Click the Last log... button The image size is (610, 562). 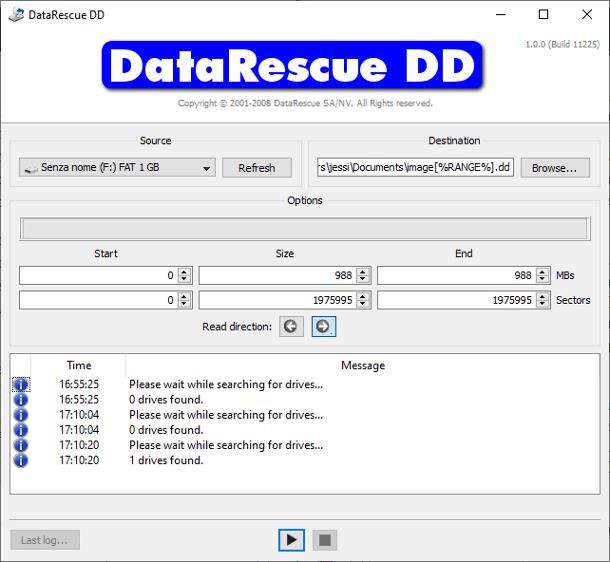pyautogui.click(x=45, y=540)
